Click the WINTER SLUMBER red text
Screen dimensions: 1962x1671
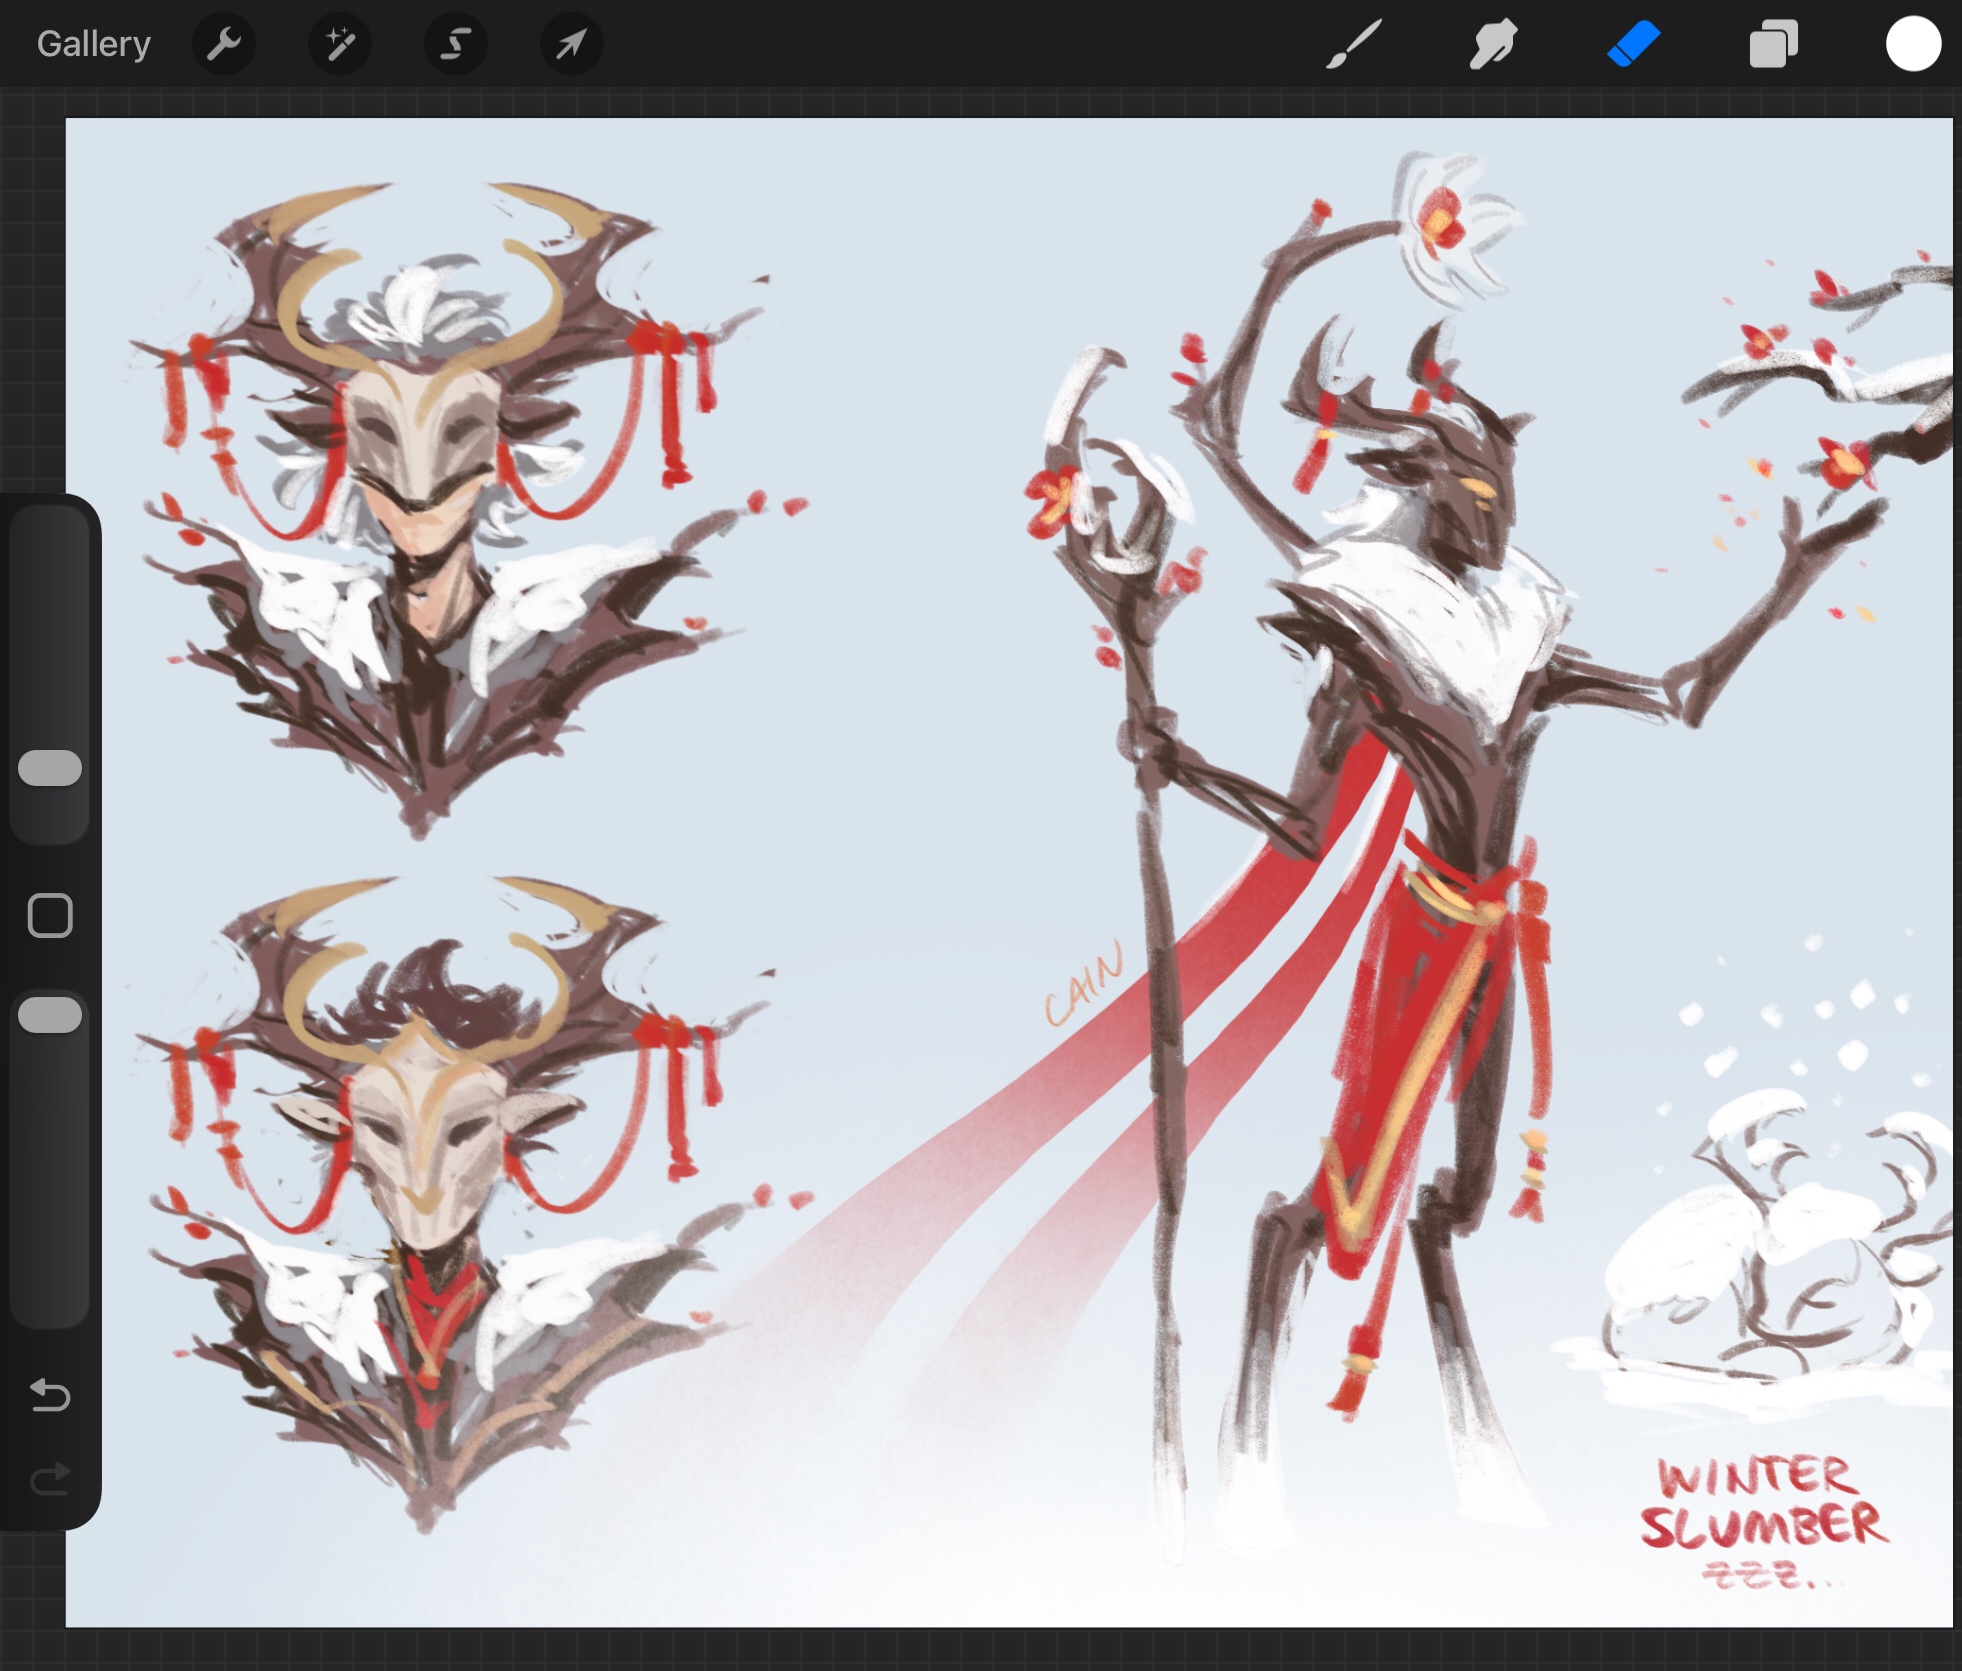point(1762,1503)
